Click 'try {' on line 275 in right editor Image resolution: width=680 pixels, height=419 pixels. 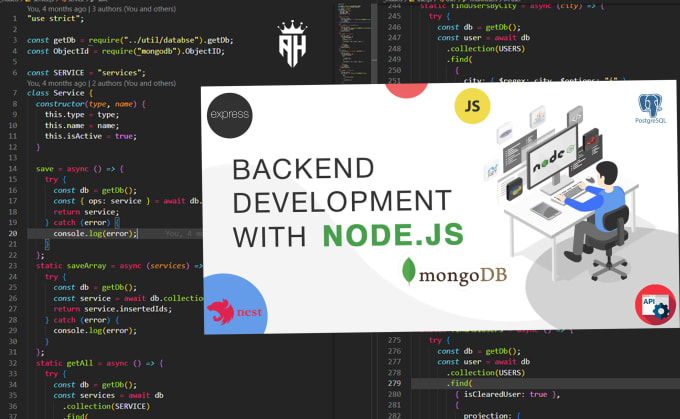[x=439, y=340]
